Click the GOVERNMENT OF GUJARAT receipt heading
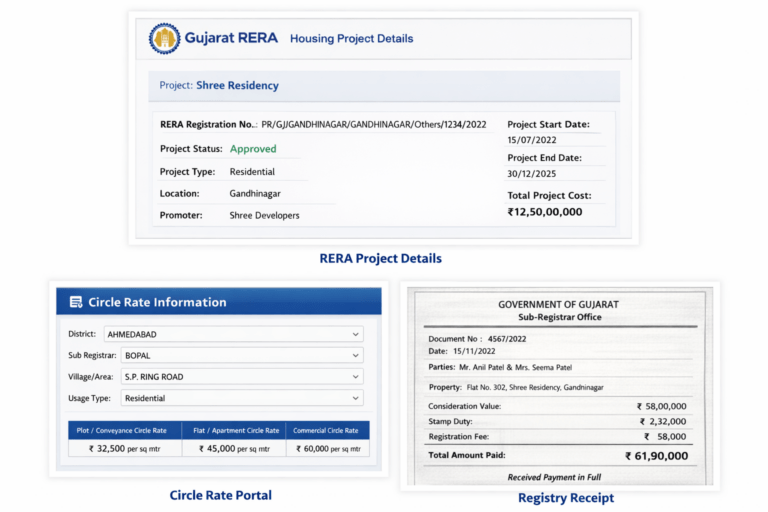768x512 pixels. pos(558,304)
